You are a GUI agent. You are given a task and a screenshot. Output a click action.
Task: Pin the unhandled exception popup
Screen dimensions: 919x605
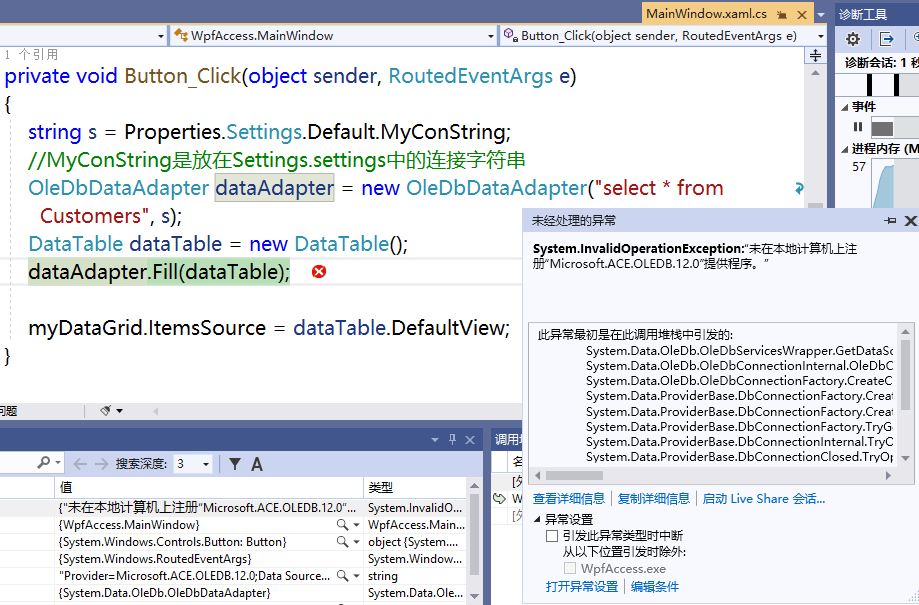[890, 221]
